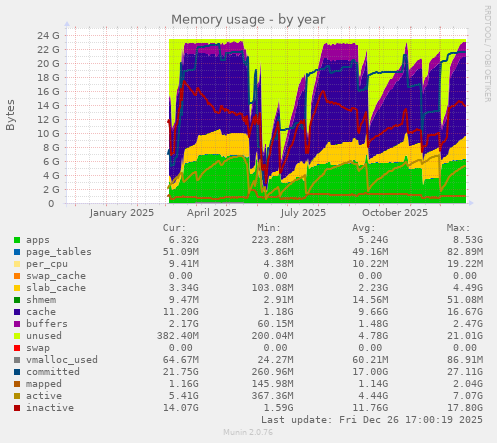Select the 'page_tables' legend label

click(x=59, y=252)
